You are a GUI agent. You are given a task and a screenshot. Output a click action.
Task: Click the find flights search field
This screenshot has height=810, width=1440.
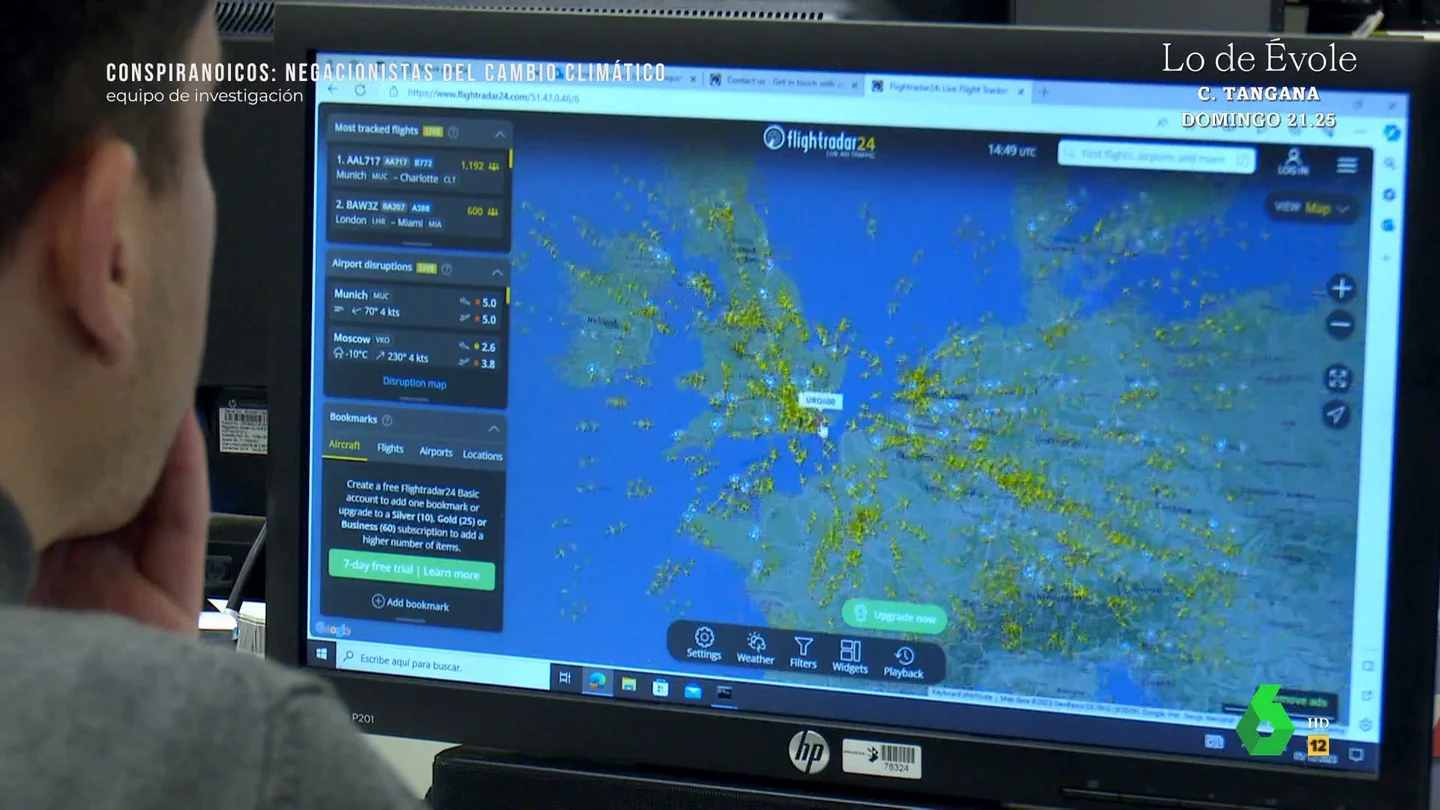1156,157
